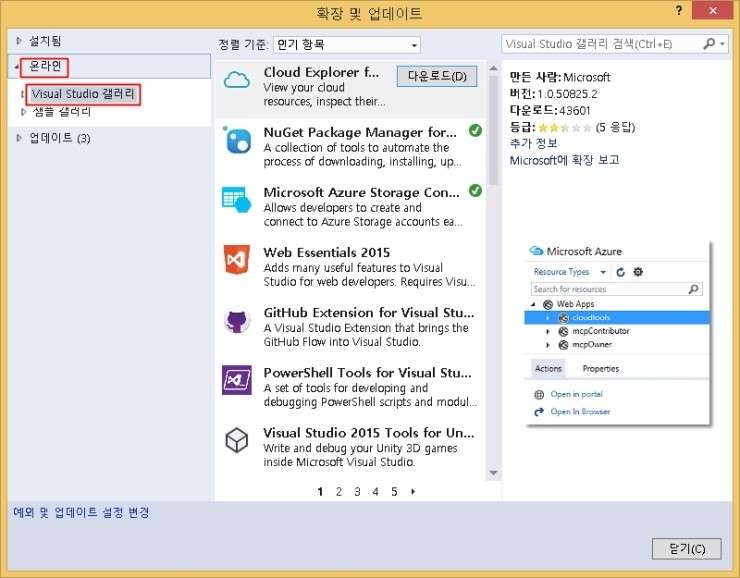Select PowerShell Tools for Visual Studio entry

tap(350, 387)
